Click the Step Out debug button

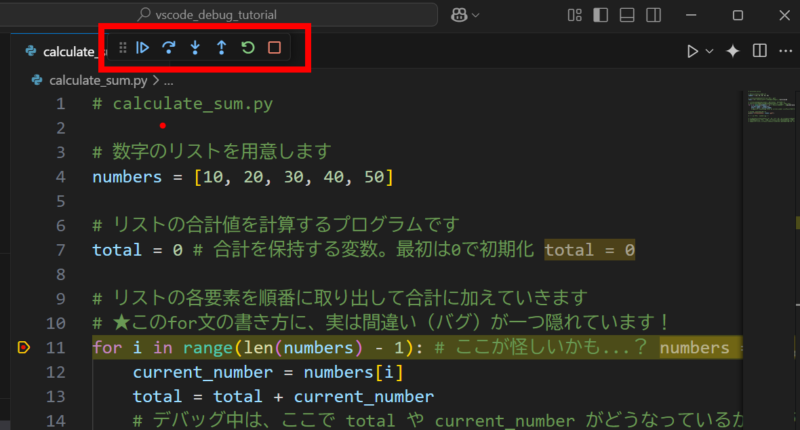pos(221,48)
